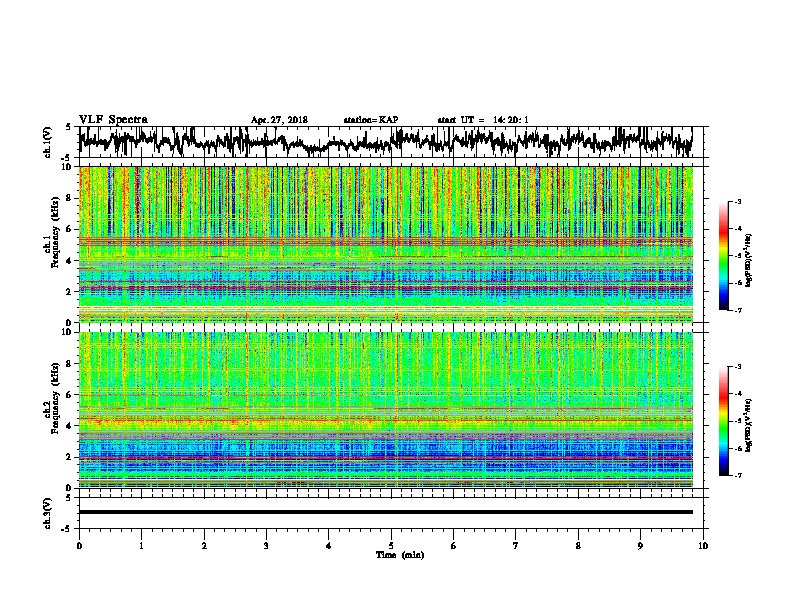Click inside the ch.2 spectrogram panel

point(386,410)
